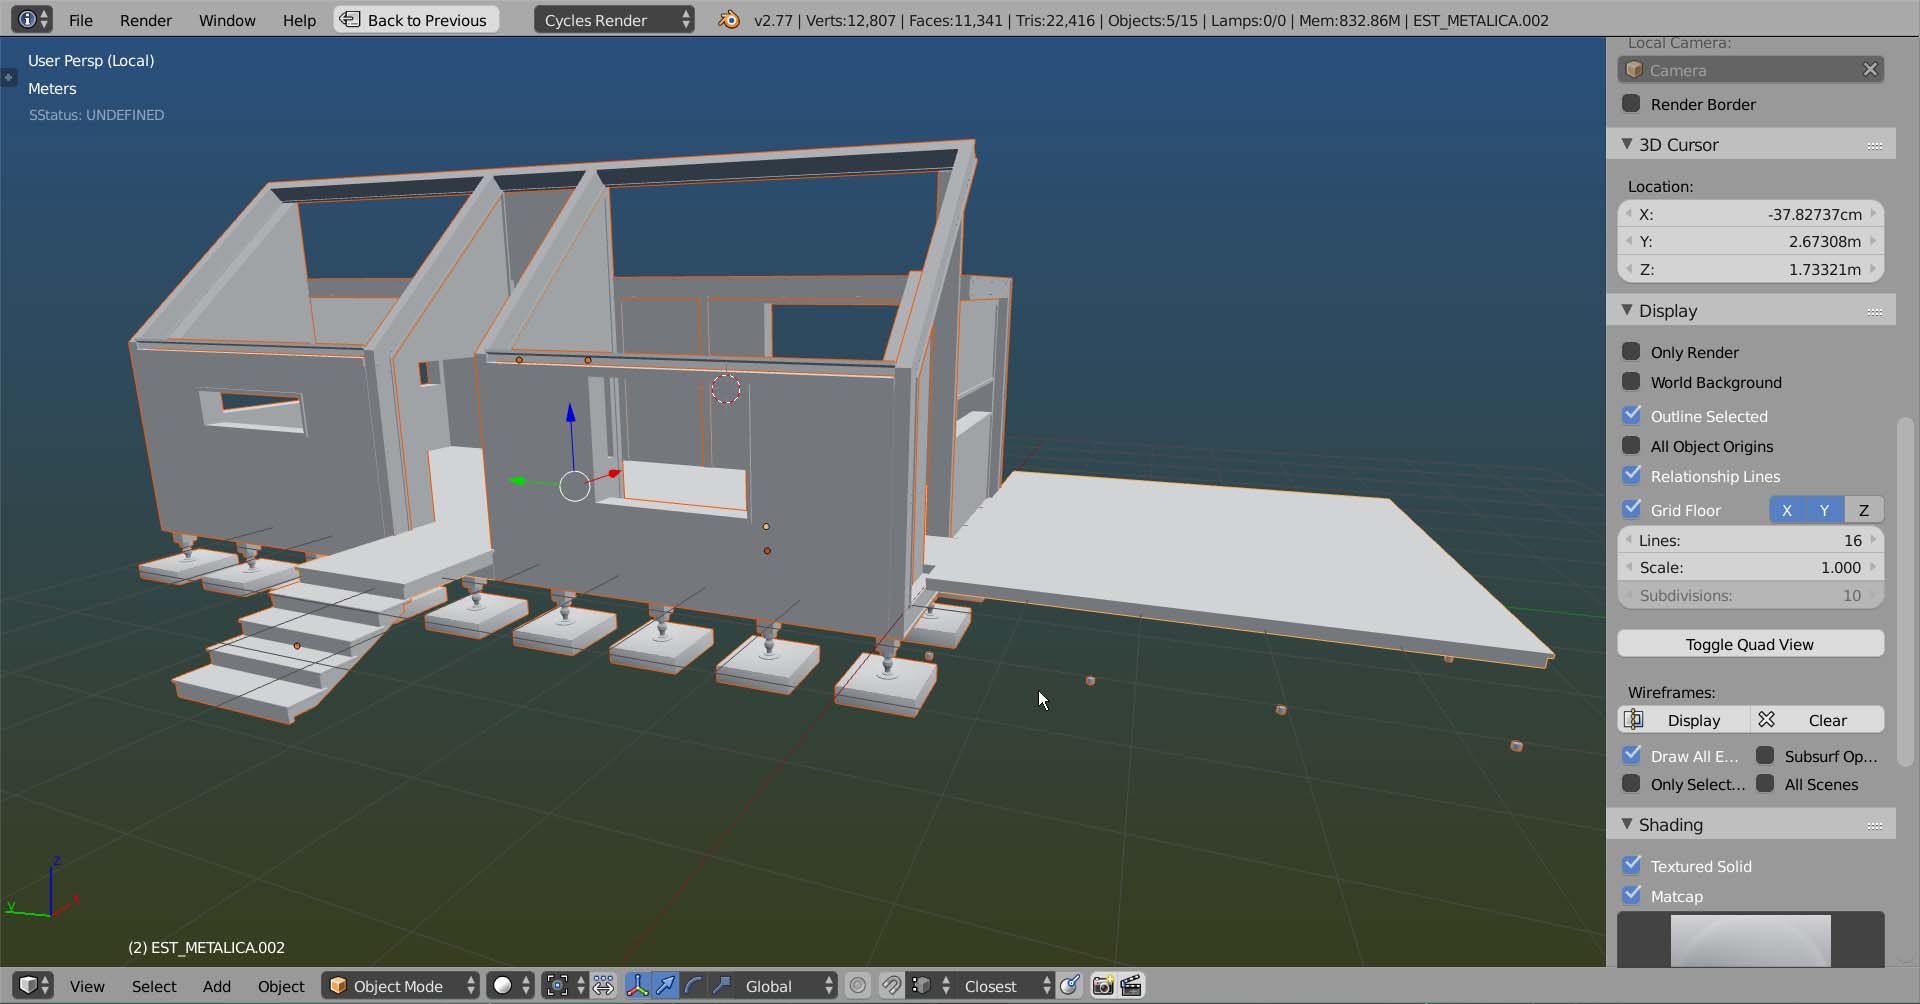The width and height of the screenshot is (1920, 1004).
Task: Toggle the 3D manipulator widget
Action: pos(637,985)
